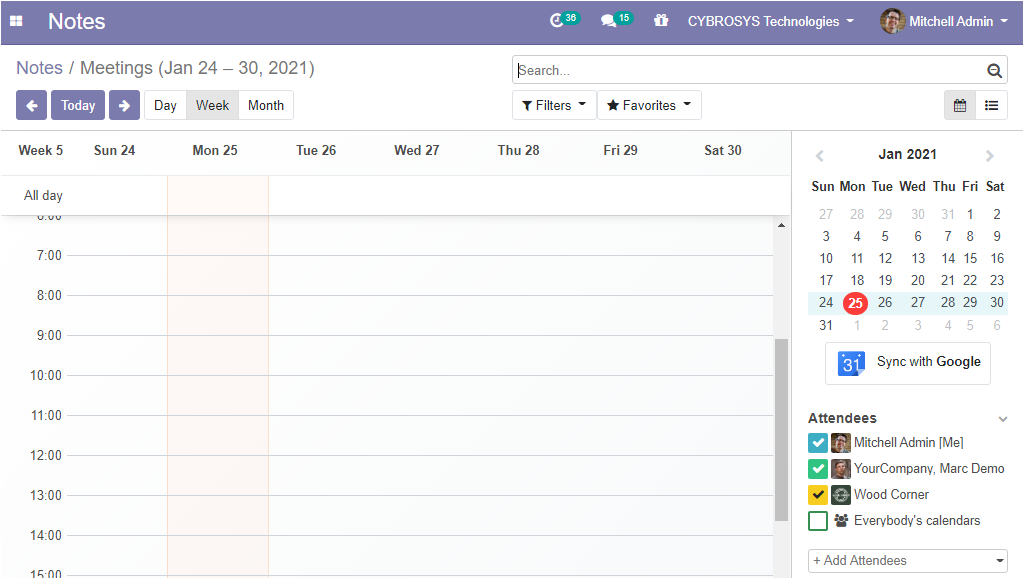
Task: Go to next month in mini calendar
Action: 990,155
